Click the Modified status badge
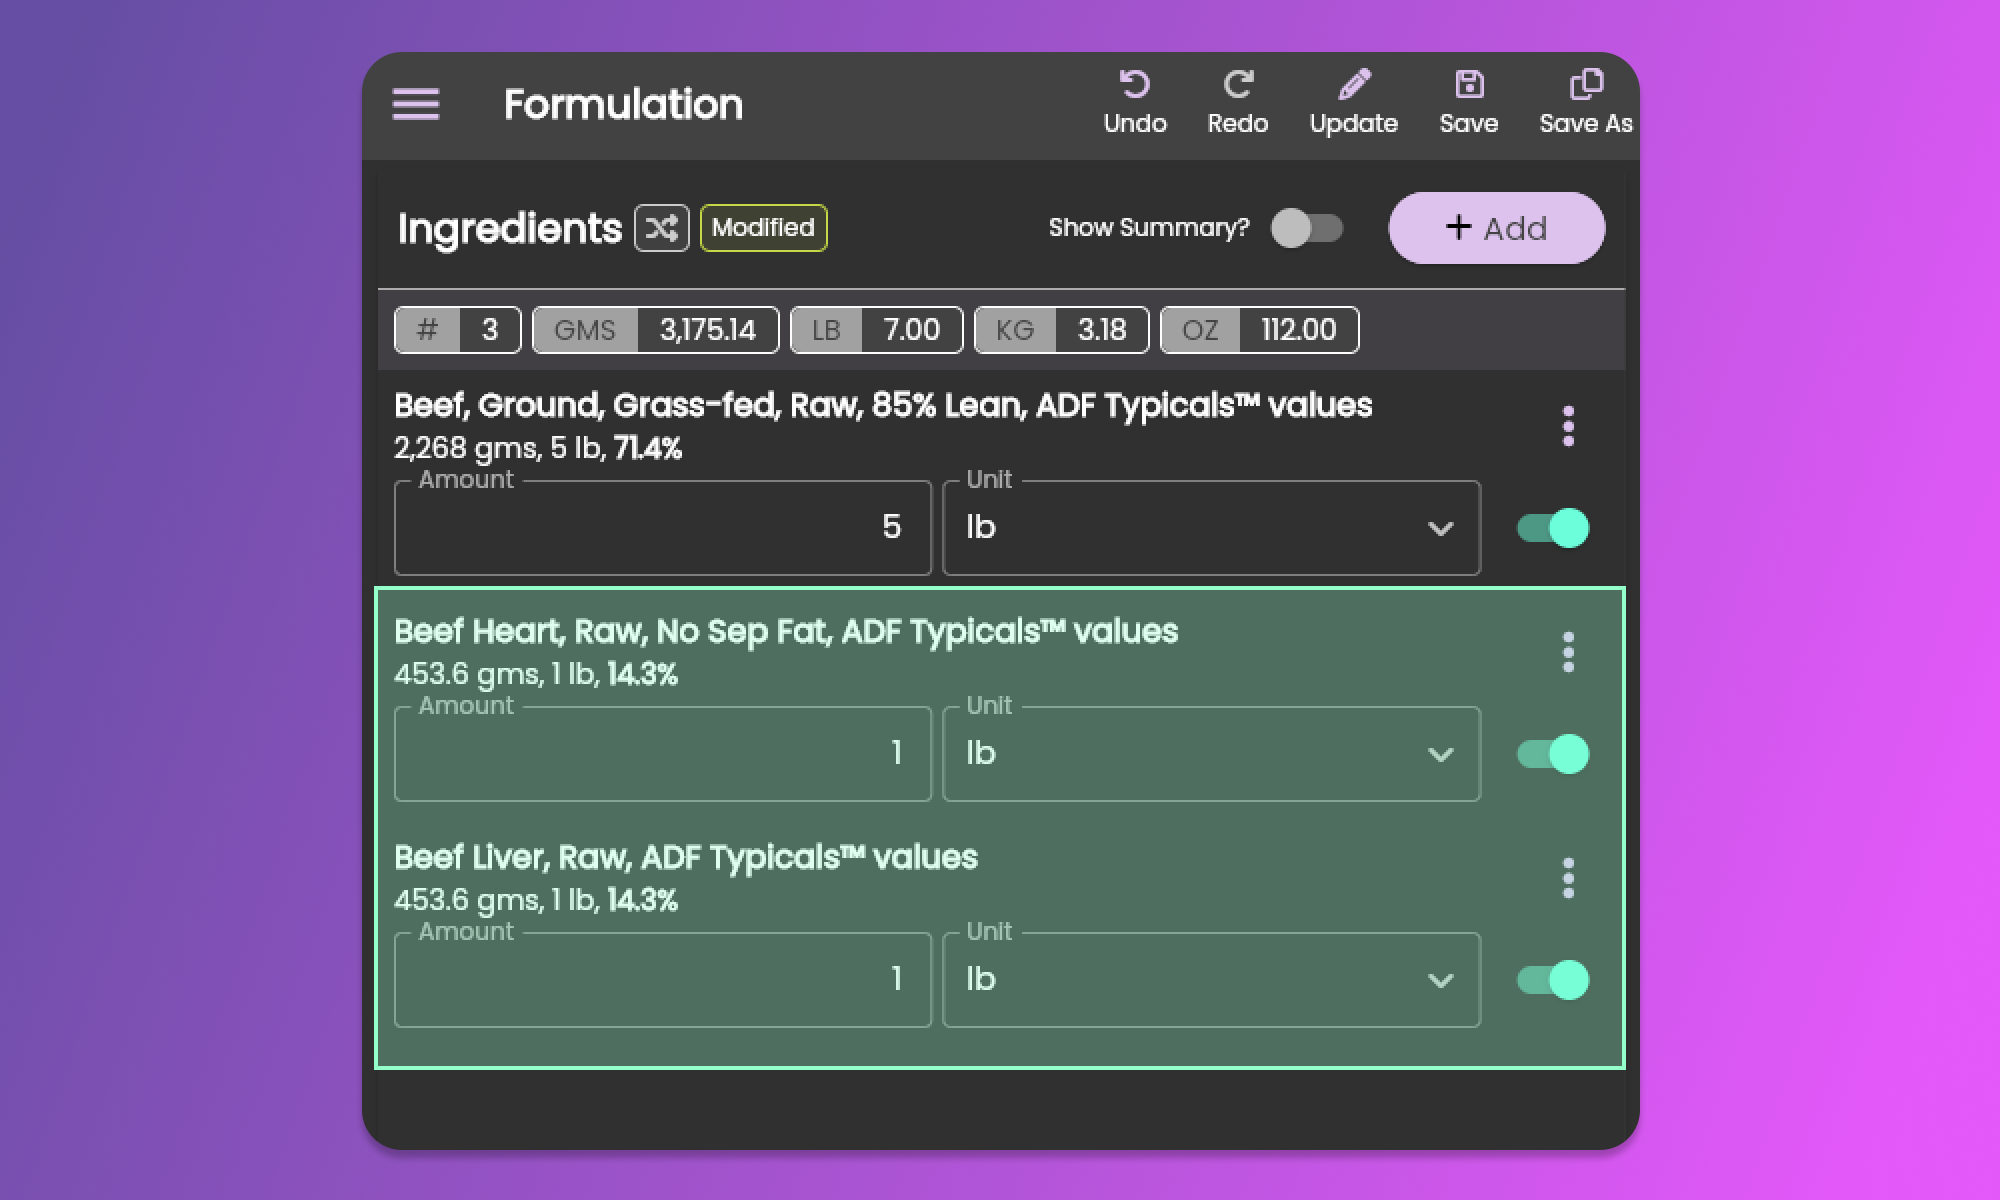2000x1200 pixels. point(763,228)
